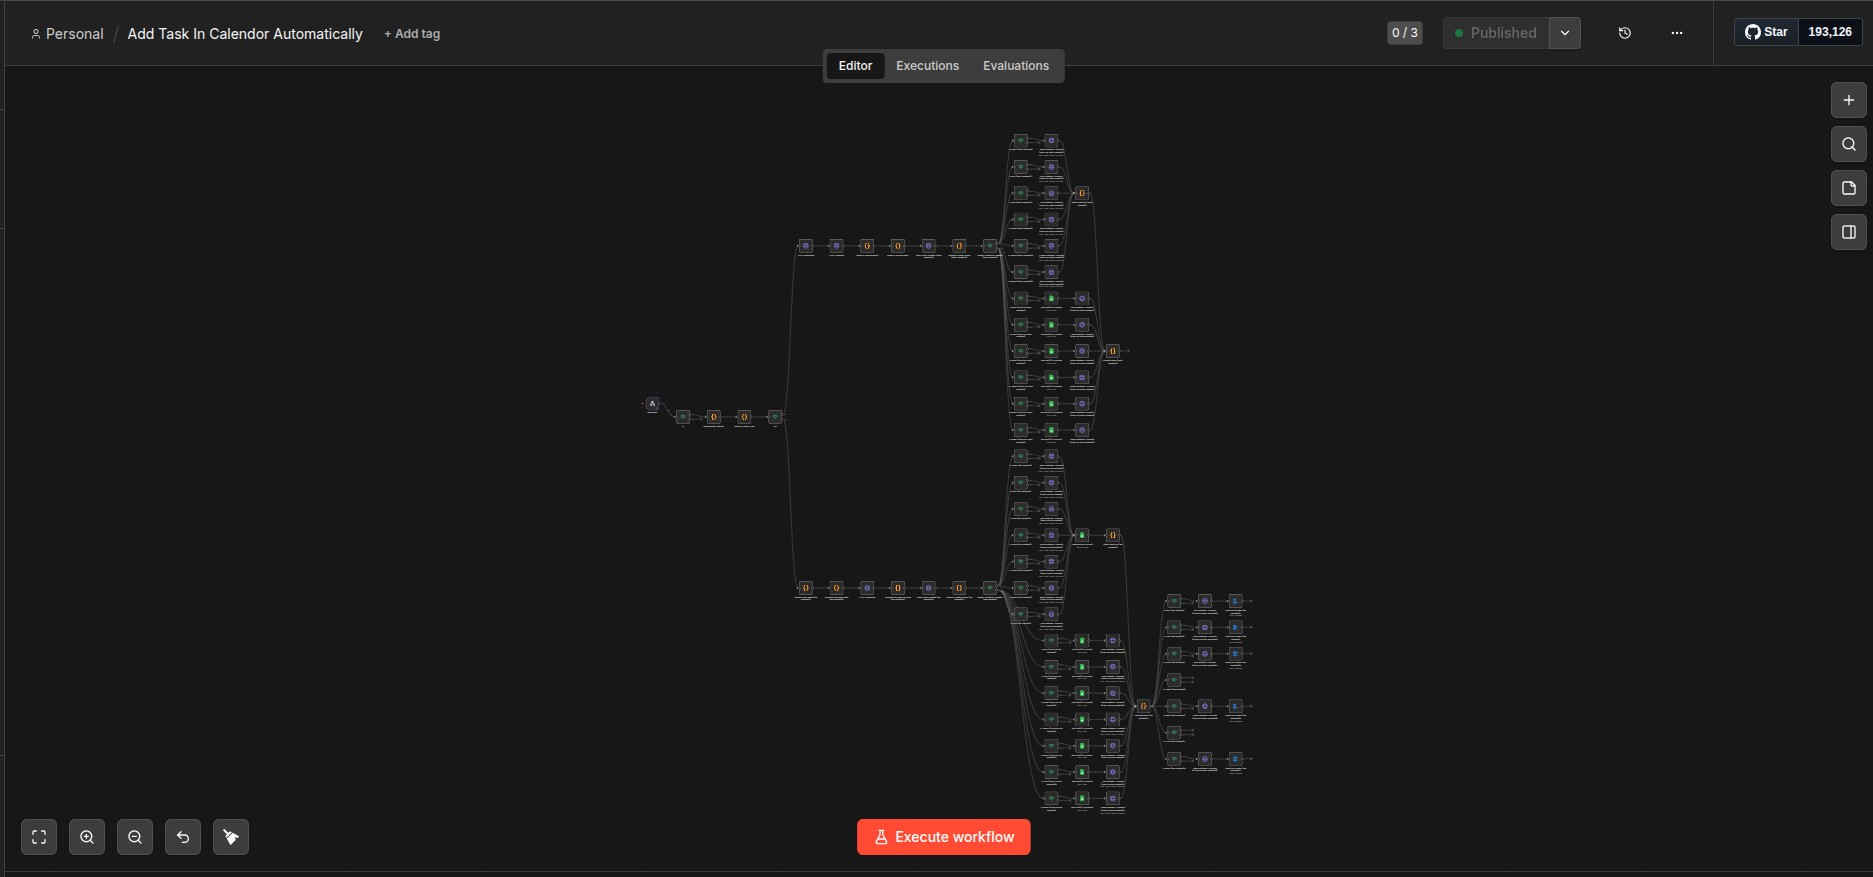Screen dimensions: 1873x877
Task: Switch to the Evaluations tab
Action: pos(1016,66)
